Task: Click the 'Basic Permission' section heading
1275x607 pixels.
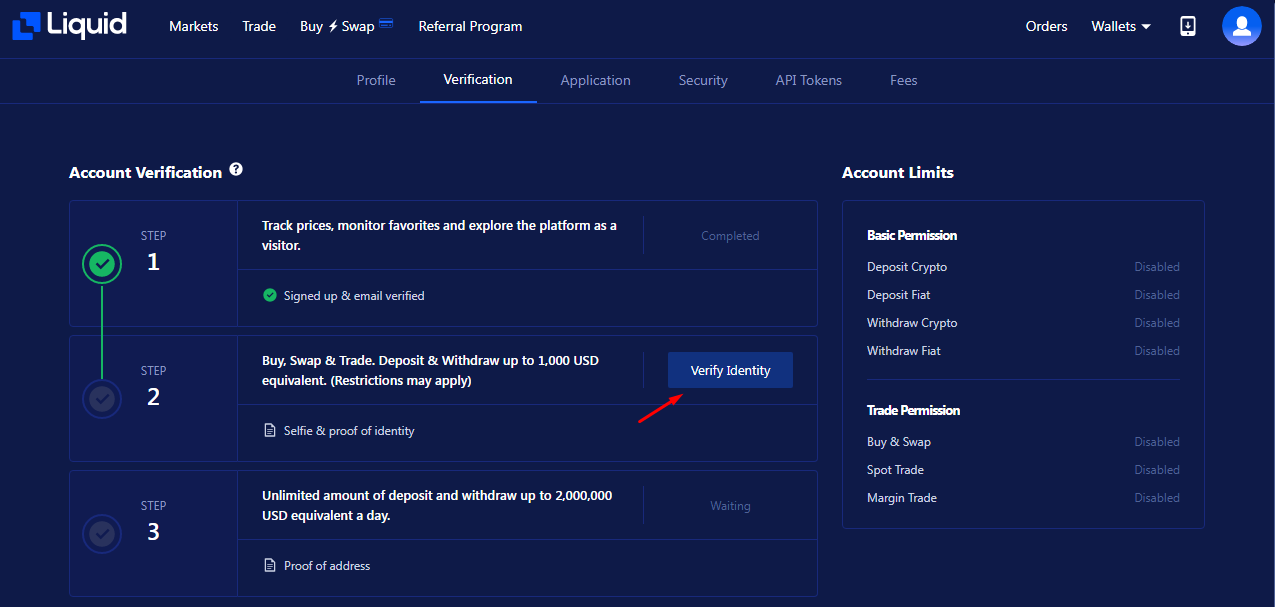Action: (x=912, y=235)
